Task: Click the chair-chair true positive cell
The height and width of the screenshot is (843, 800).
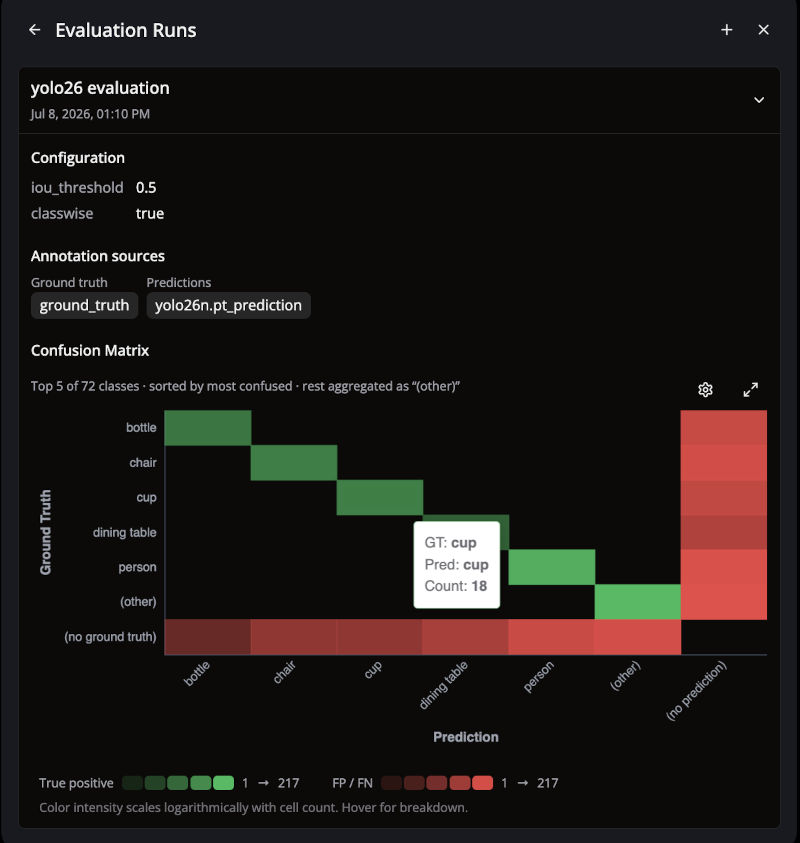Action: click(294, 462)
